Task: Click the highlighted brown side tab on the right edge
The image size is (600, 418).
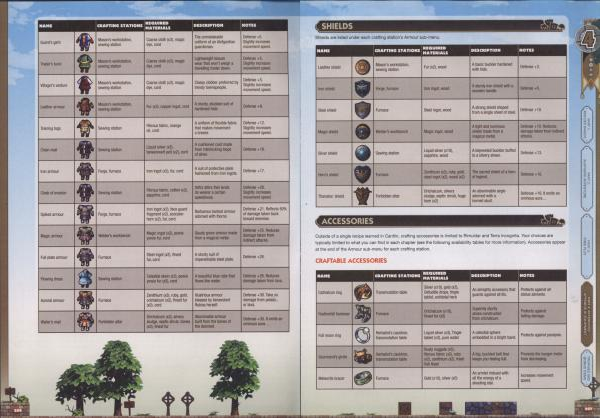Action: 587,314
